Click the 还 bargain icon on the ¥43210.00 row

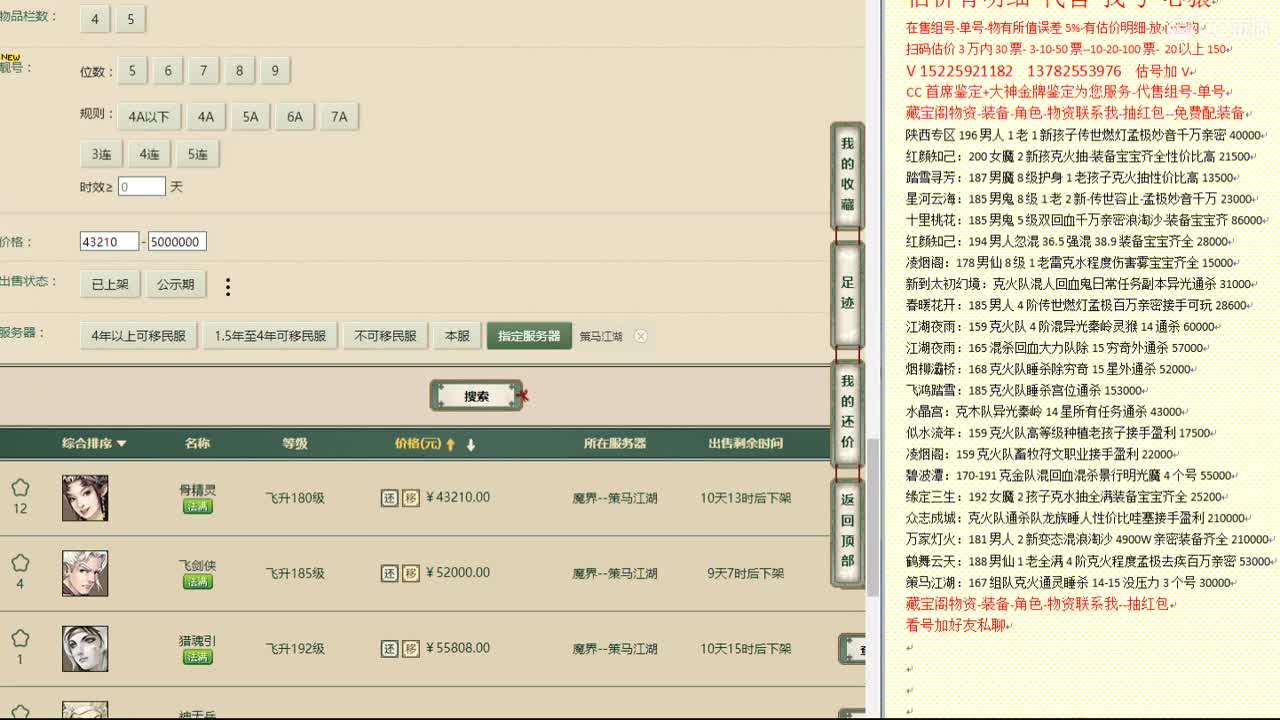390,498
